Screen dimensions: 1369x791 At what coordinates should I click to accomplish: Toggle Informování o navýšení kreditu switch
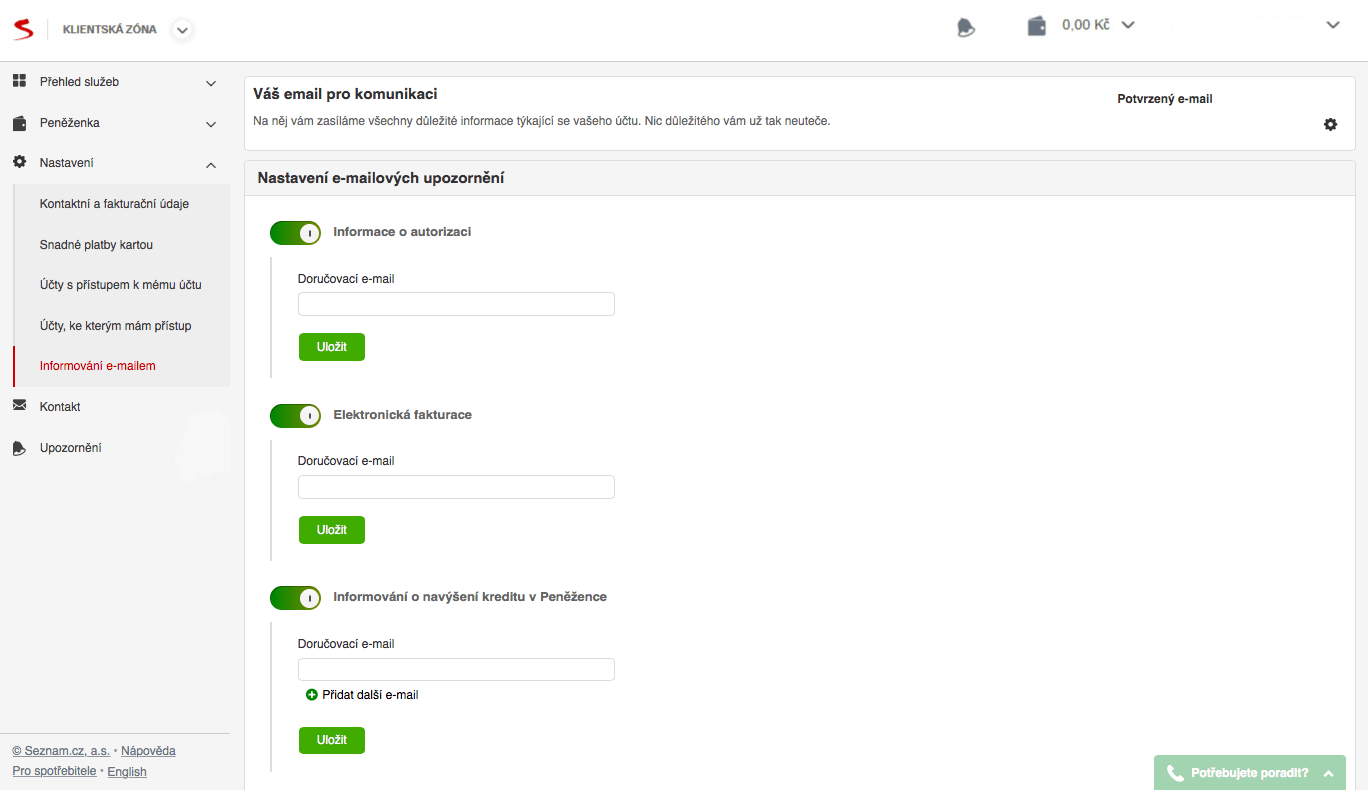pos(295,598)
